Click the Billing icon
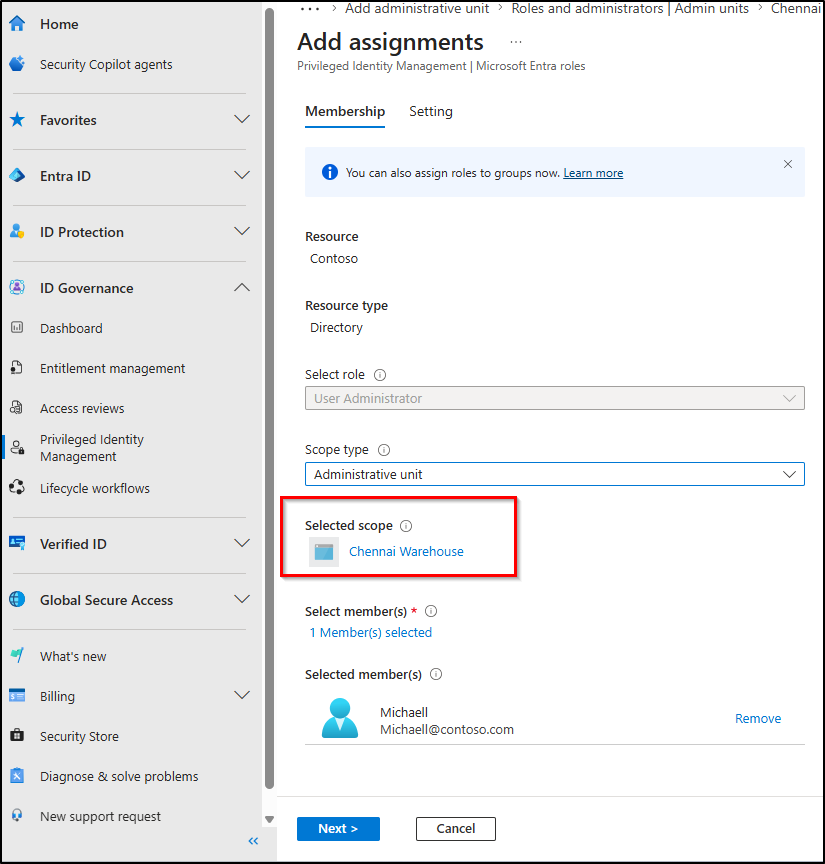Screen dimensions: 825x864 (x=17, y=696)
